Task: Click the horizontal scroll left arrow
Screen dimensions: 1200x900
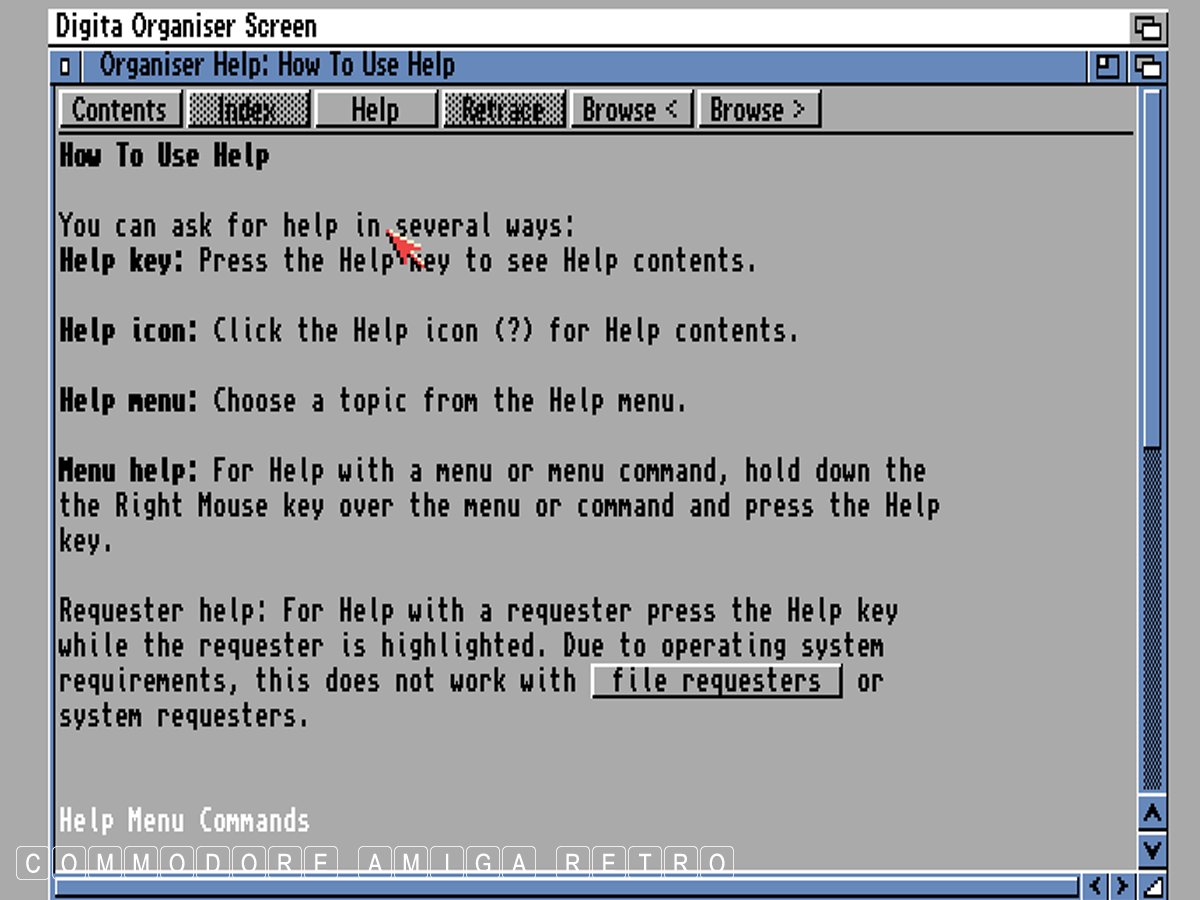Action: click(x=1097, y=886)
